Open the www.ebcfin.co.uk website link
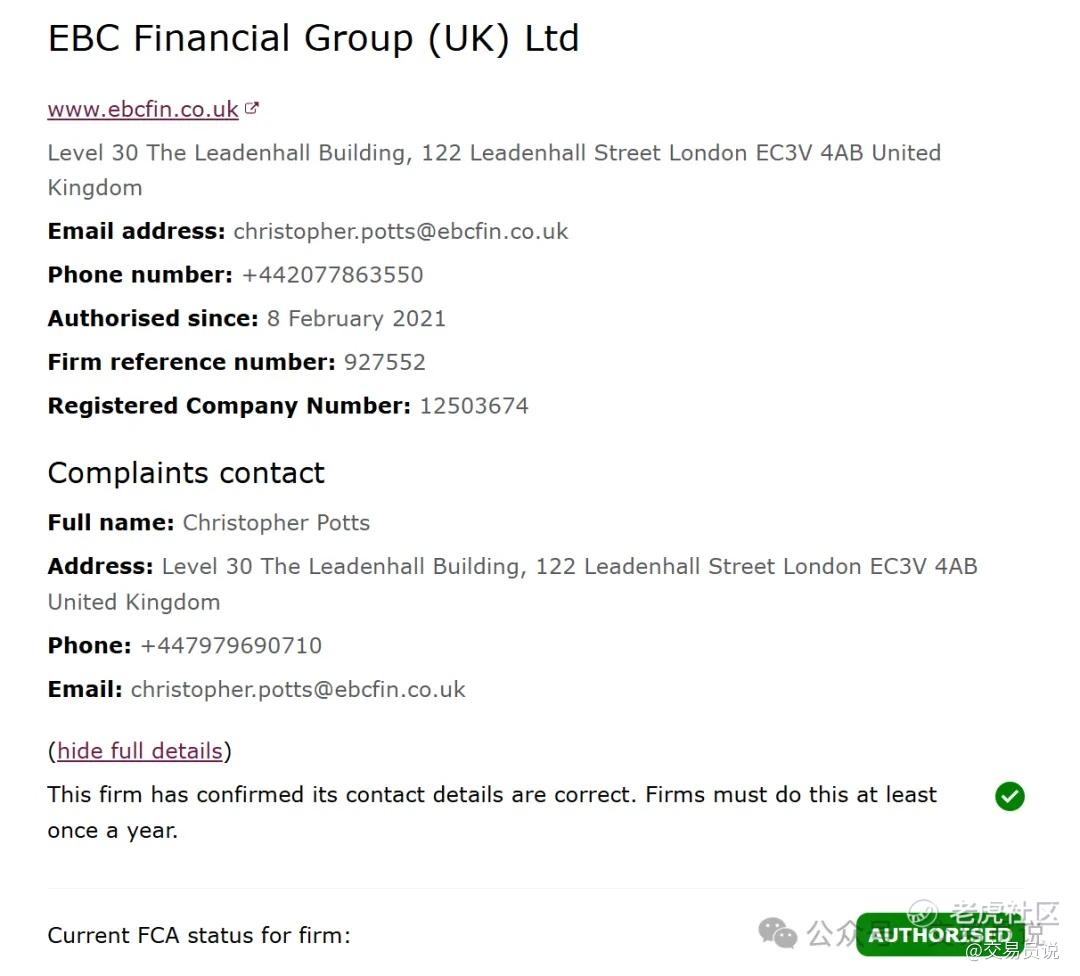1080x976 pixels. [x=143, y=110]
